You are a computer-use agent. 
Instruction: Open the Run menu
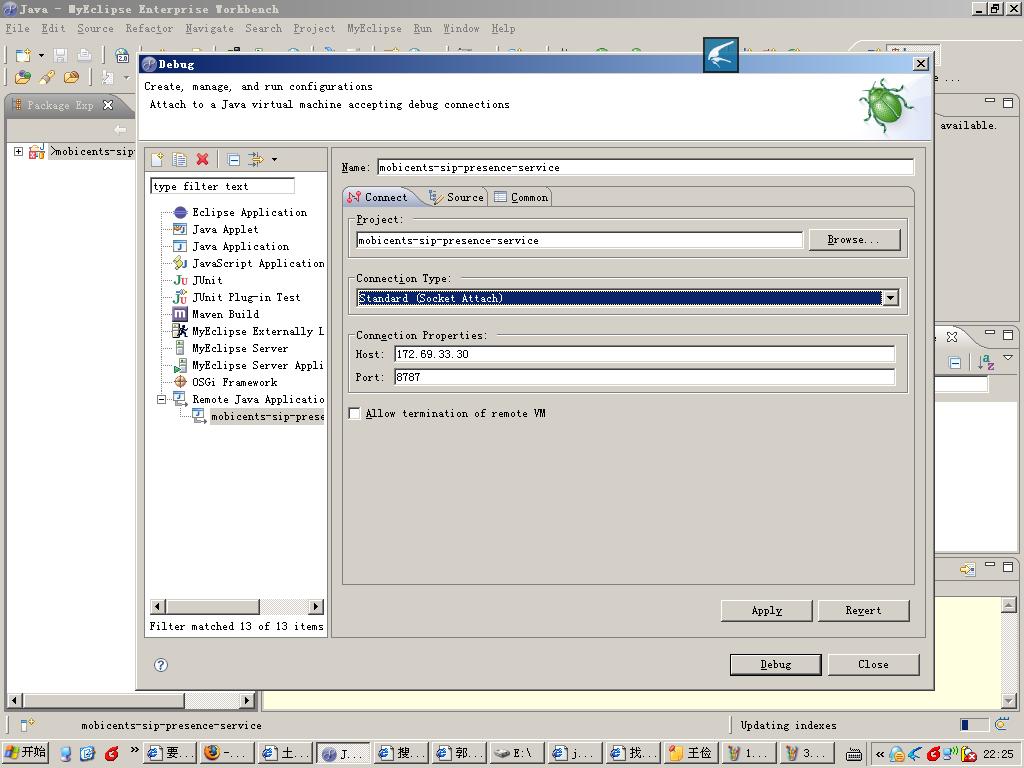423,29
